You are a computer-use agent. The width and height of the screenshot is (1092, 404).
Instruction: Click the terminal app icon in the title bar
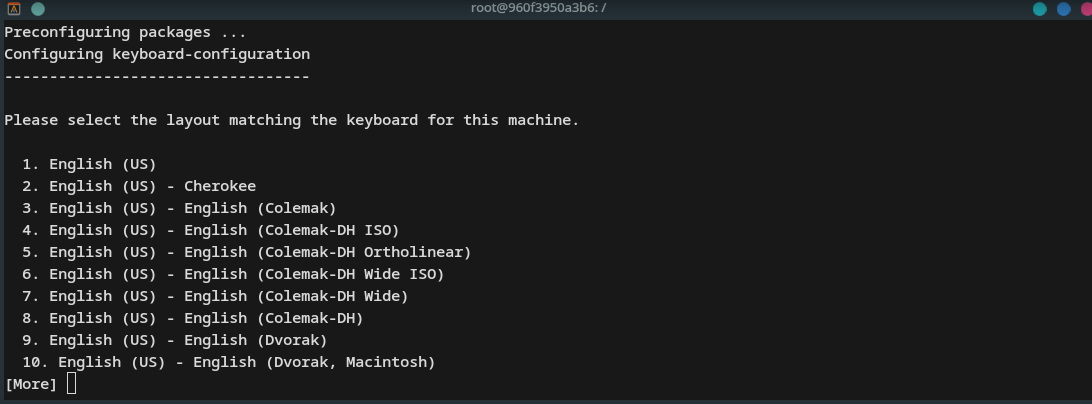[x=13, y=9]
